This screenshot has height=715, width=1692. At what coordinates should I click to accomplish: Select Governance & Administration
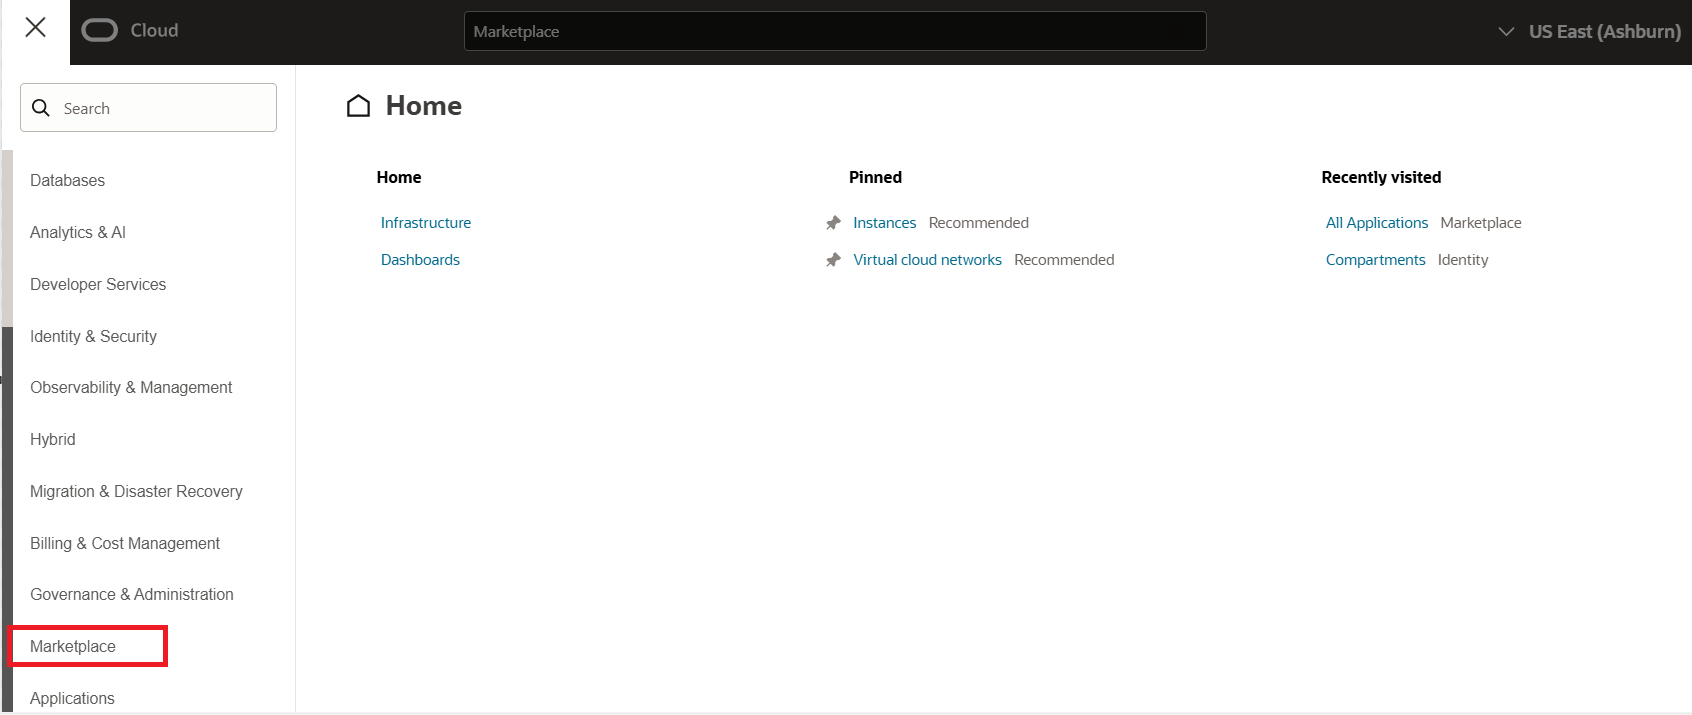pos(132,594)
